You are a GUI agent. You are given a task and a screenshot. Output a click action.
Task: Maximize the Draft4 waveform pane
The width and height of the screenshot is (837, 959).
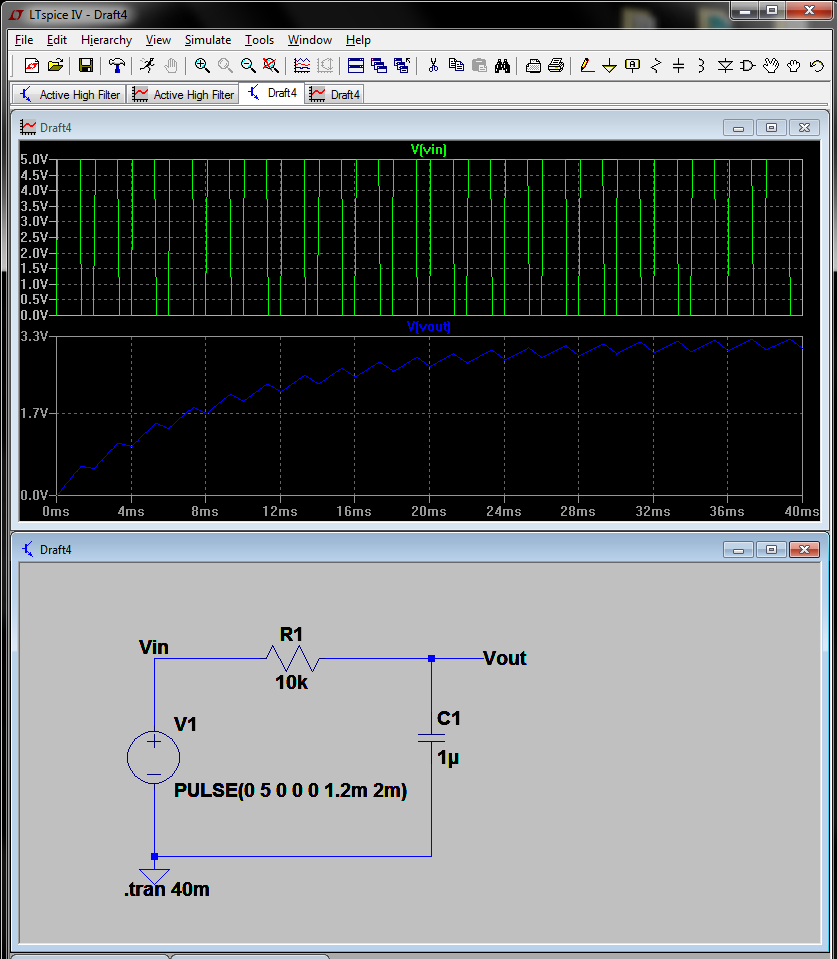point(771,127)
